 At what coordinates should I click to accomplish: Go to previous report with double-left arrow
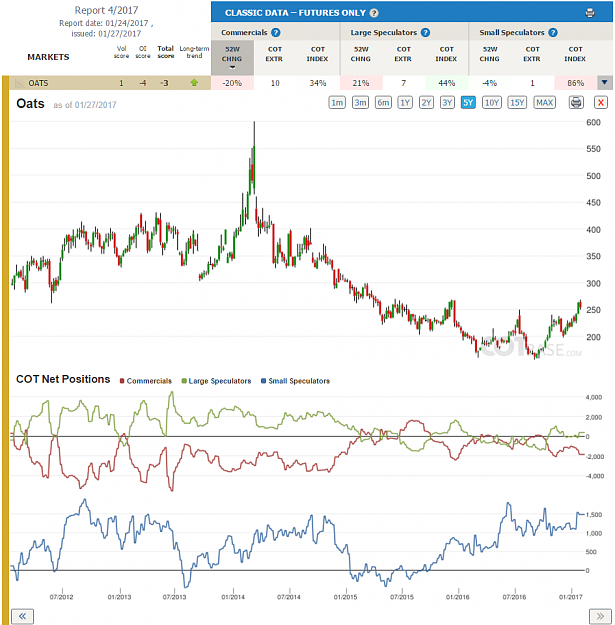[x=22, y=616]
